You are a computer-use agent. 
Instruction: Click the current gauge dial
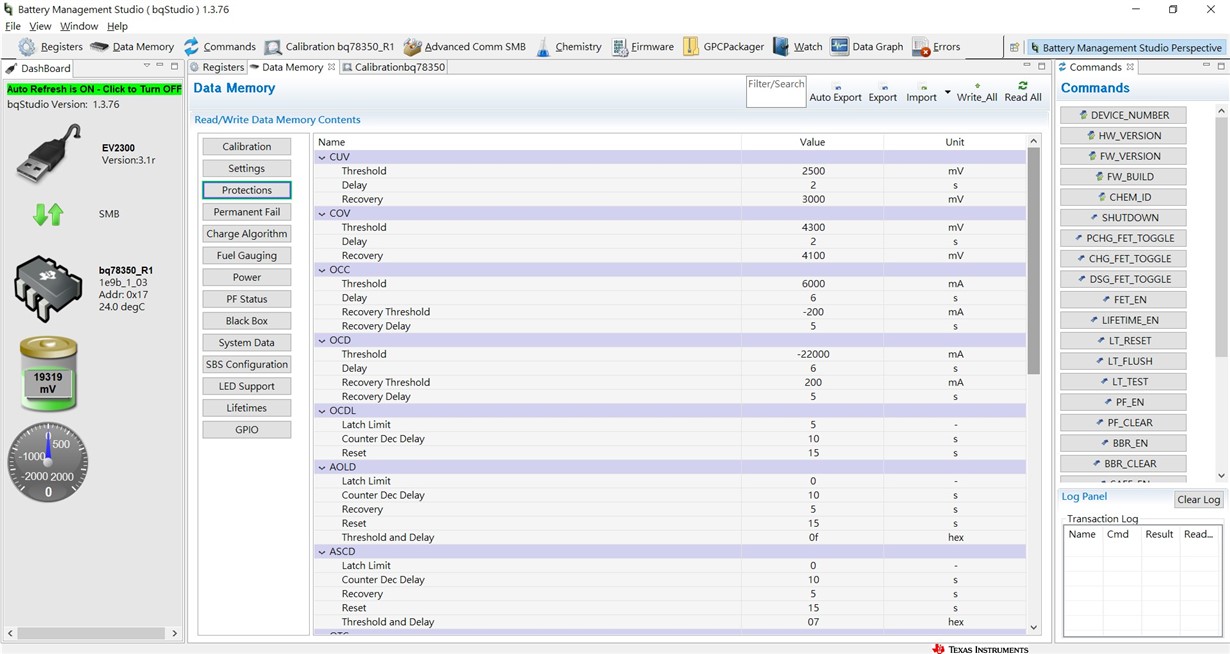(x=48, y=461)
